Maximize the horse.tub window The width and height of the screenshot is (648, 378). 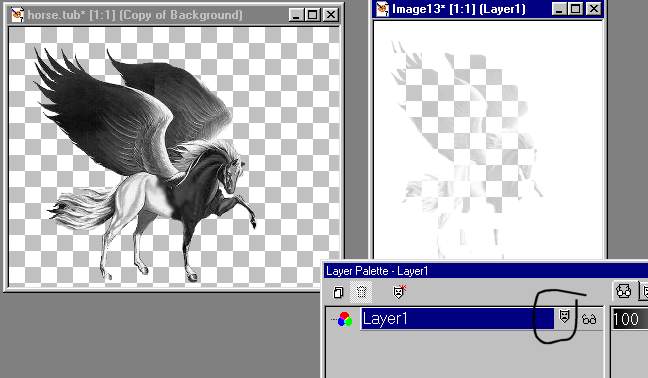click(313, 15)
